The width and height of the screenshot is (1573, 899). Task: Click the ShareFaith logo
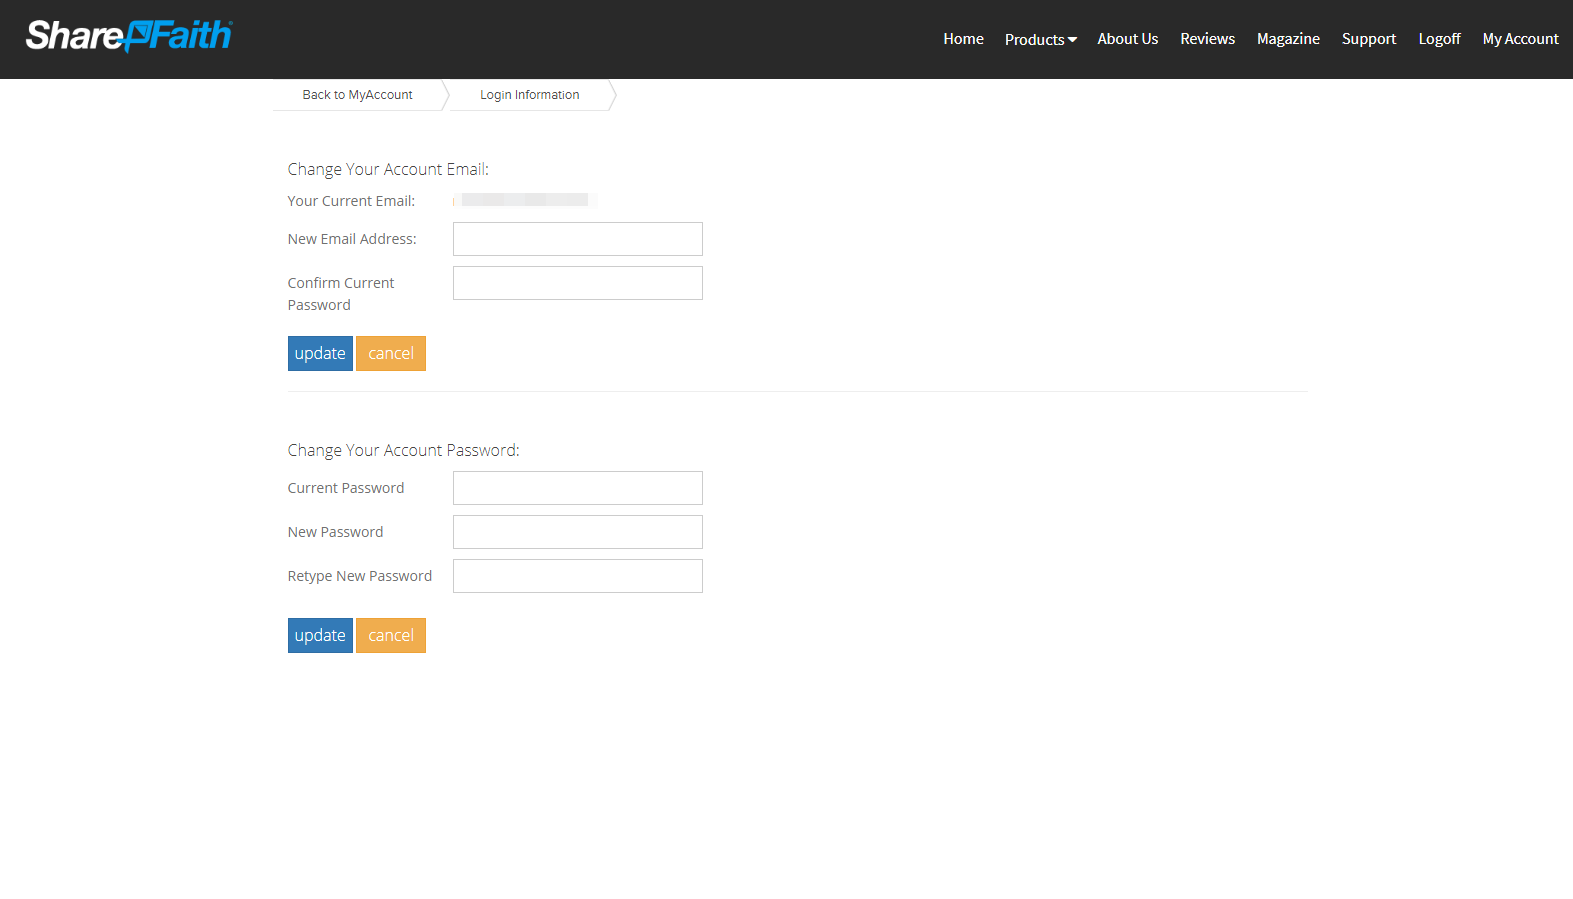(128, 36)
